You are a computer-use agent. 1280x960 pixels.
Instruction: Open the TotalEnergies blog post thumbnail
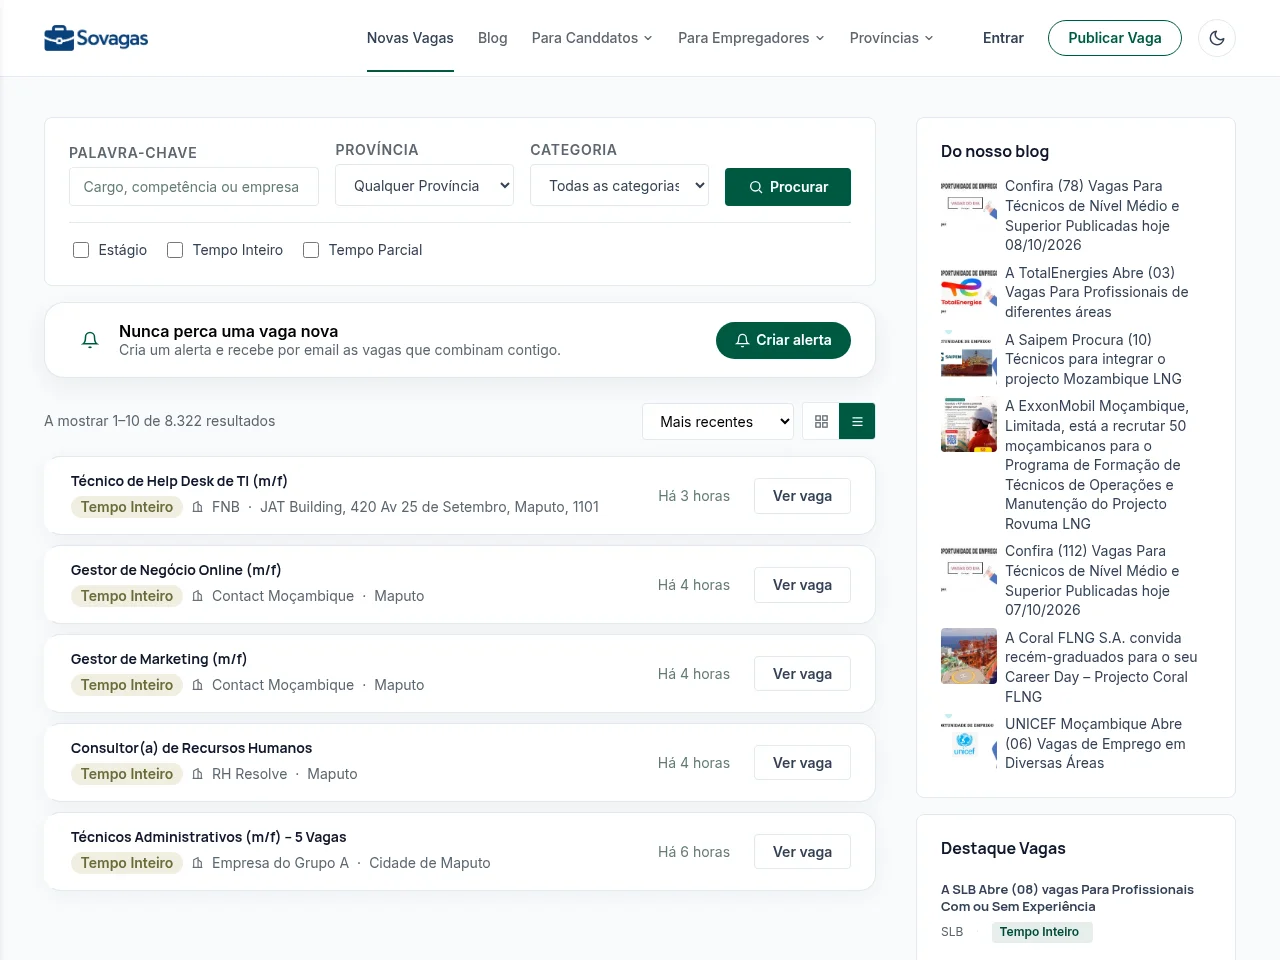coord(969,292)
